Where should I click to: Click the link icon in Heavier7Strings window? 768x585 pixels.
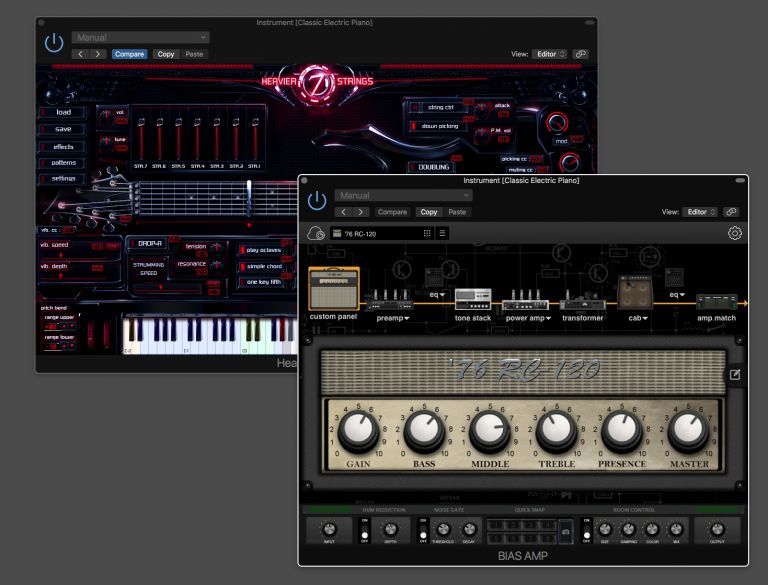coord(581,54)
